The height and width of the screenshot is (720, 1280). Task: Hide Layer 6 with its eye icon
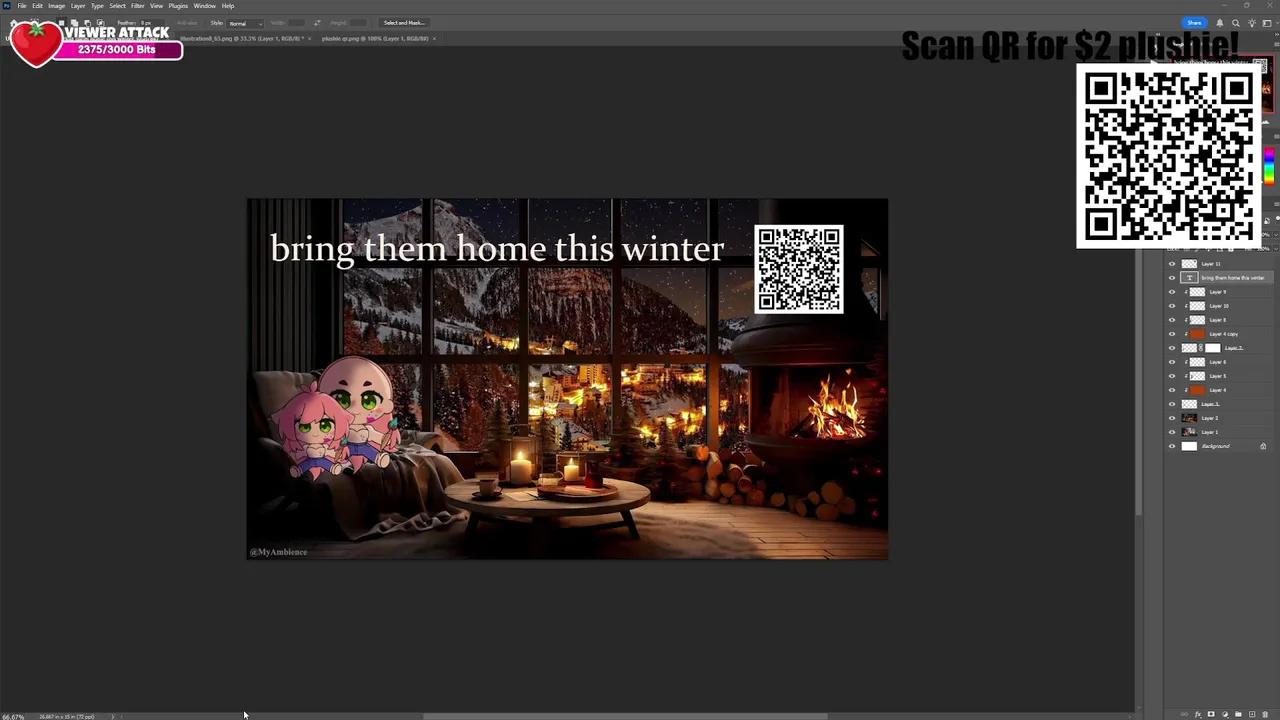pyautogui.click(x=1172, y=362)
